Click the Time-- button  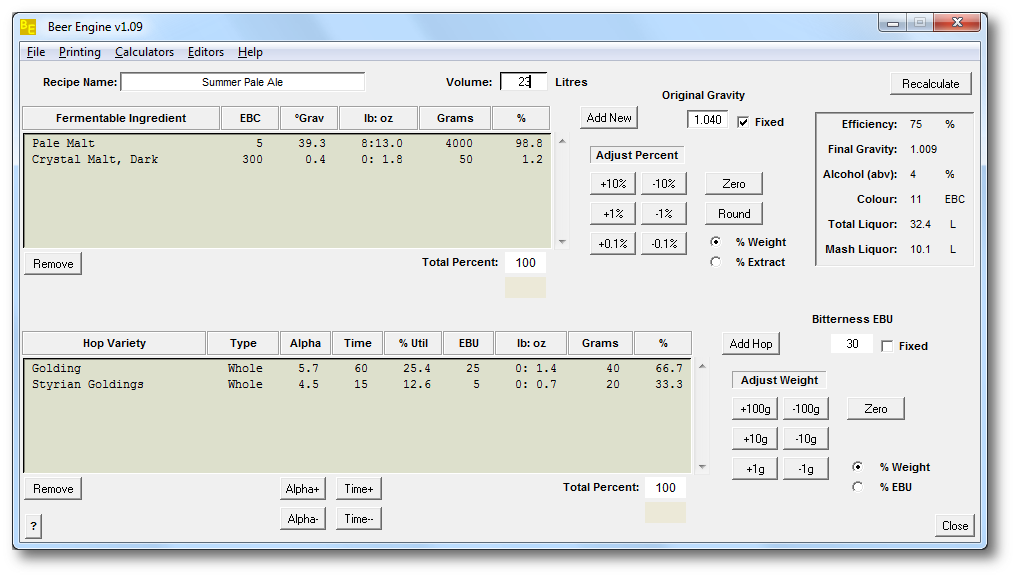point(358,518)
